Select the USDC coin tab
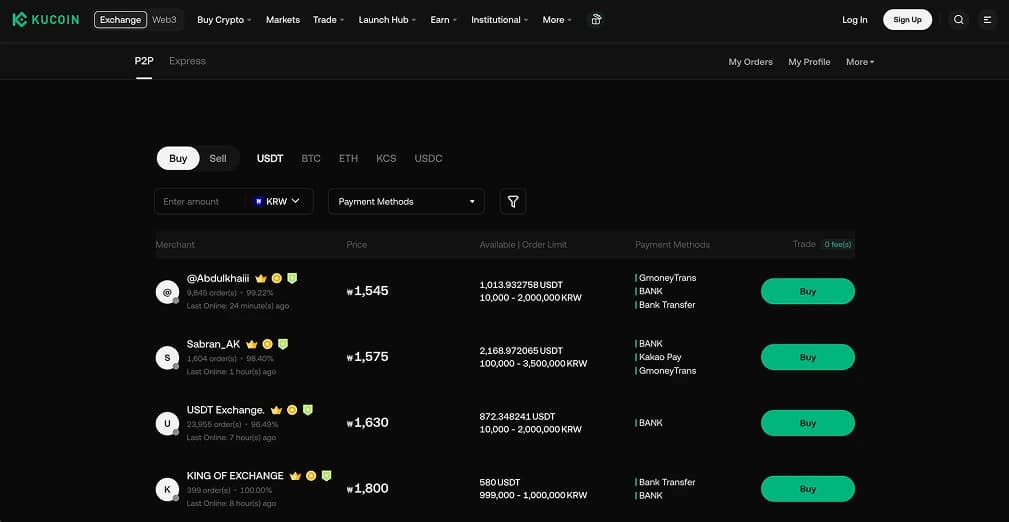 click(x=429, y=158)
